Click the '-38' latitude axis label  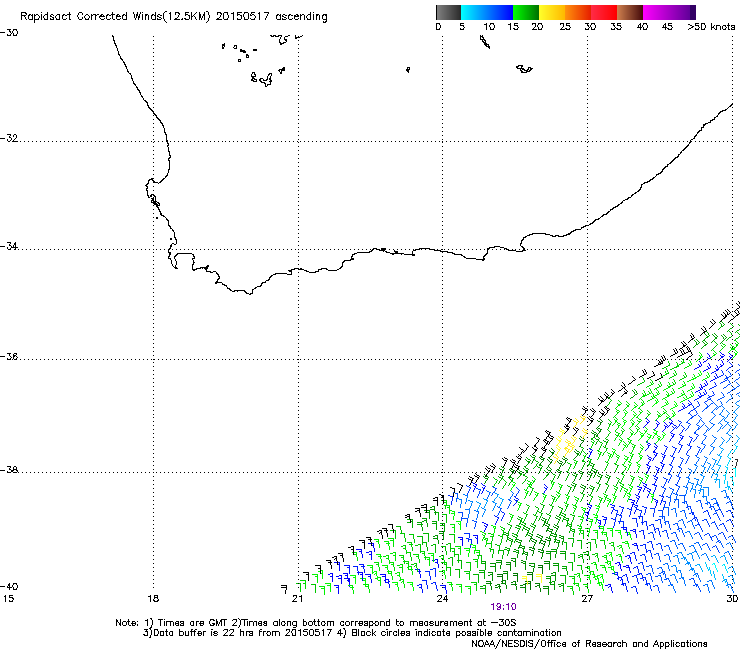9,470
